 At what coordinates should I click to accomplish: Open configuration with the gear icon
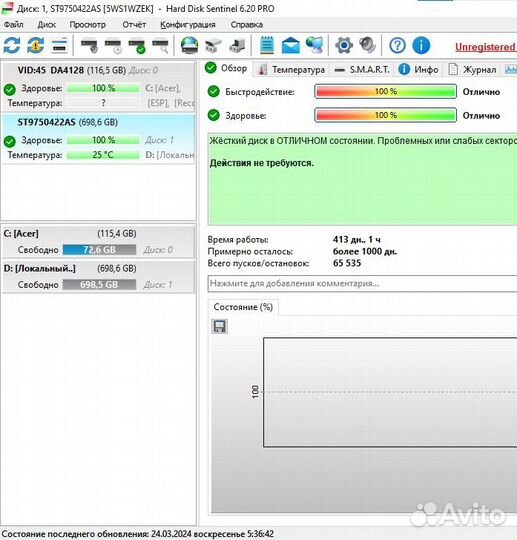(x=344, y=45)
